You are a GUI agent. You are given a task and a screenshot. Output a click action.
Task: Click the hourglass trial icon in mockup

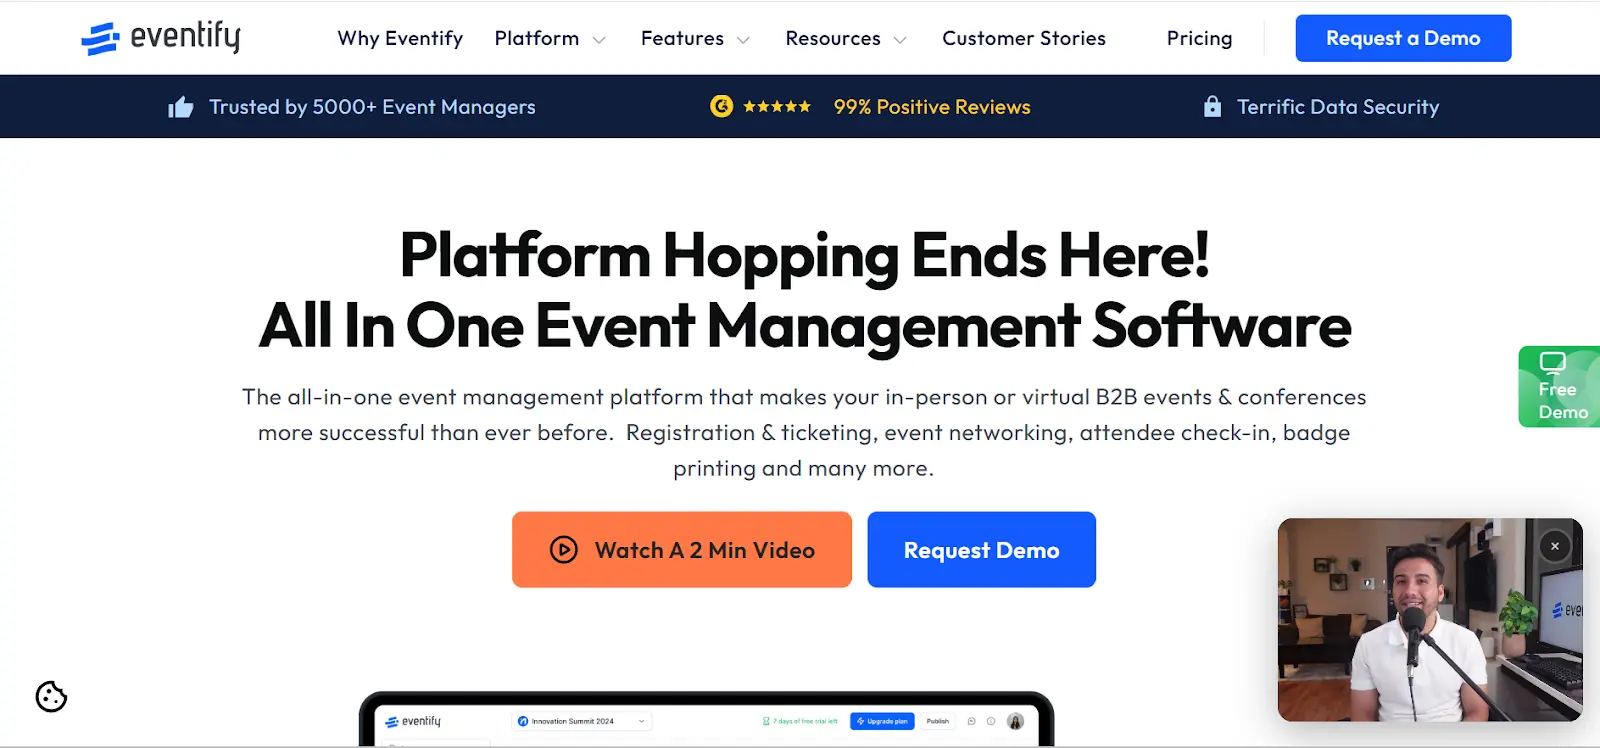click(x=766, y=721)
